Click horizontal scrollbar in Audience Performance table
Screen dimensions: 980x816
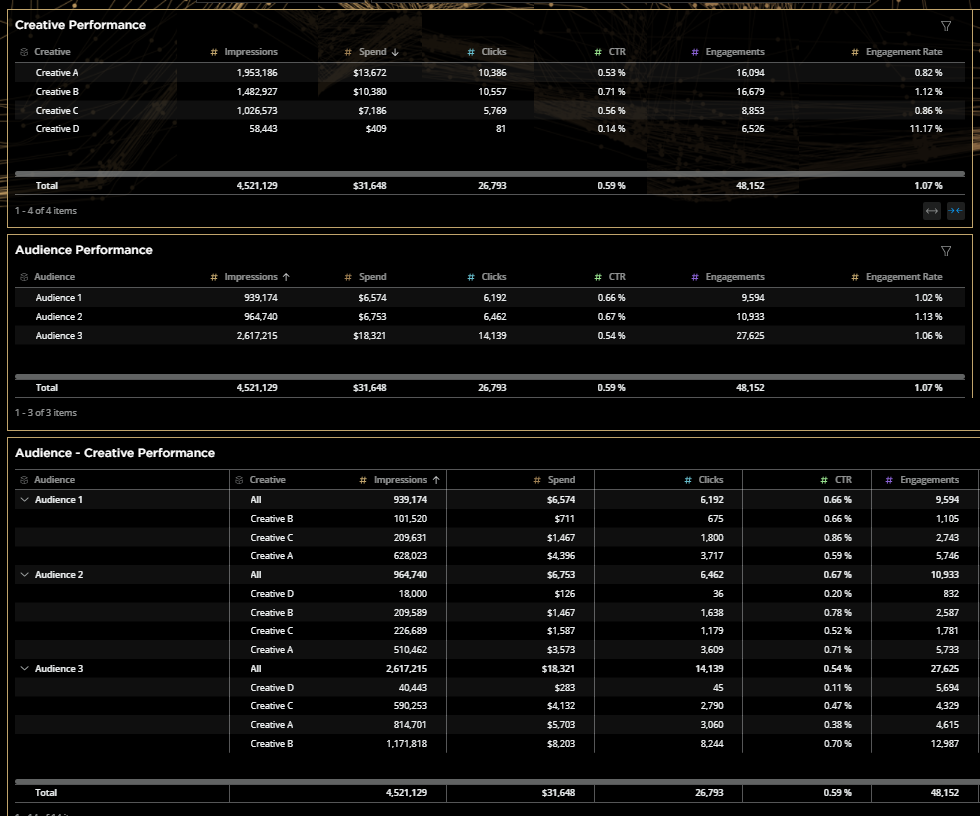coord(490,377)
